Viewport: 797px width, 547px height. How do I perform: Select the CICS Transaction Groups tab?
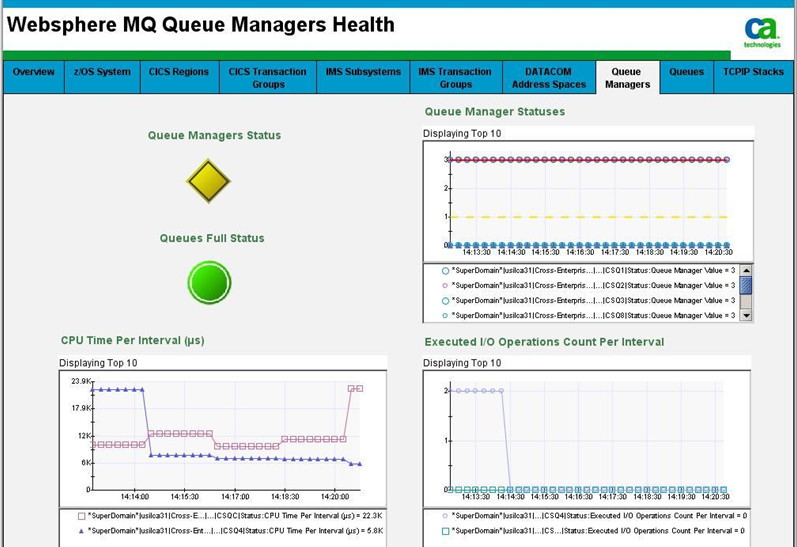coord(267,77)
